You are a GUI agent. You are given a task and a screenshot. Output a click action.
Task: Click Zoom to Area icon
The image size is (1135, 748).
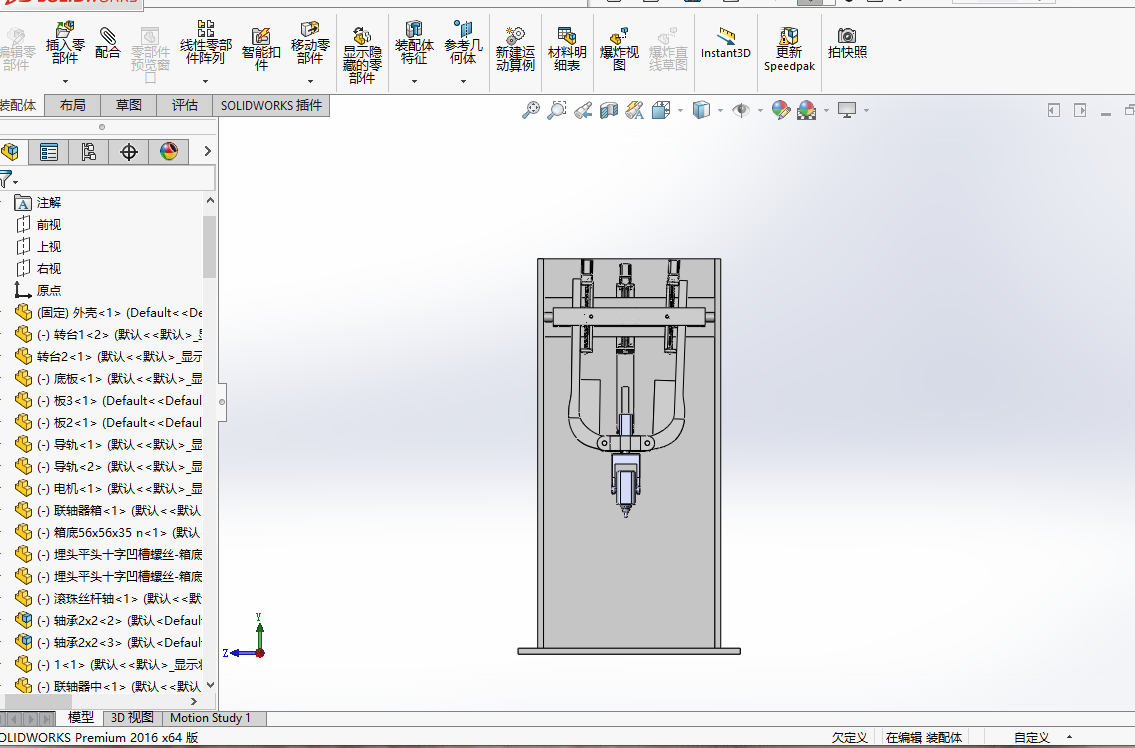click(x=557, y=110)
